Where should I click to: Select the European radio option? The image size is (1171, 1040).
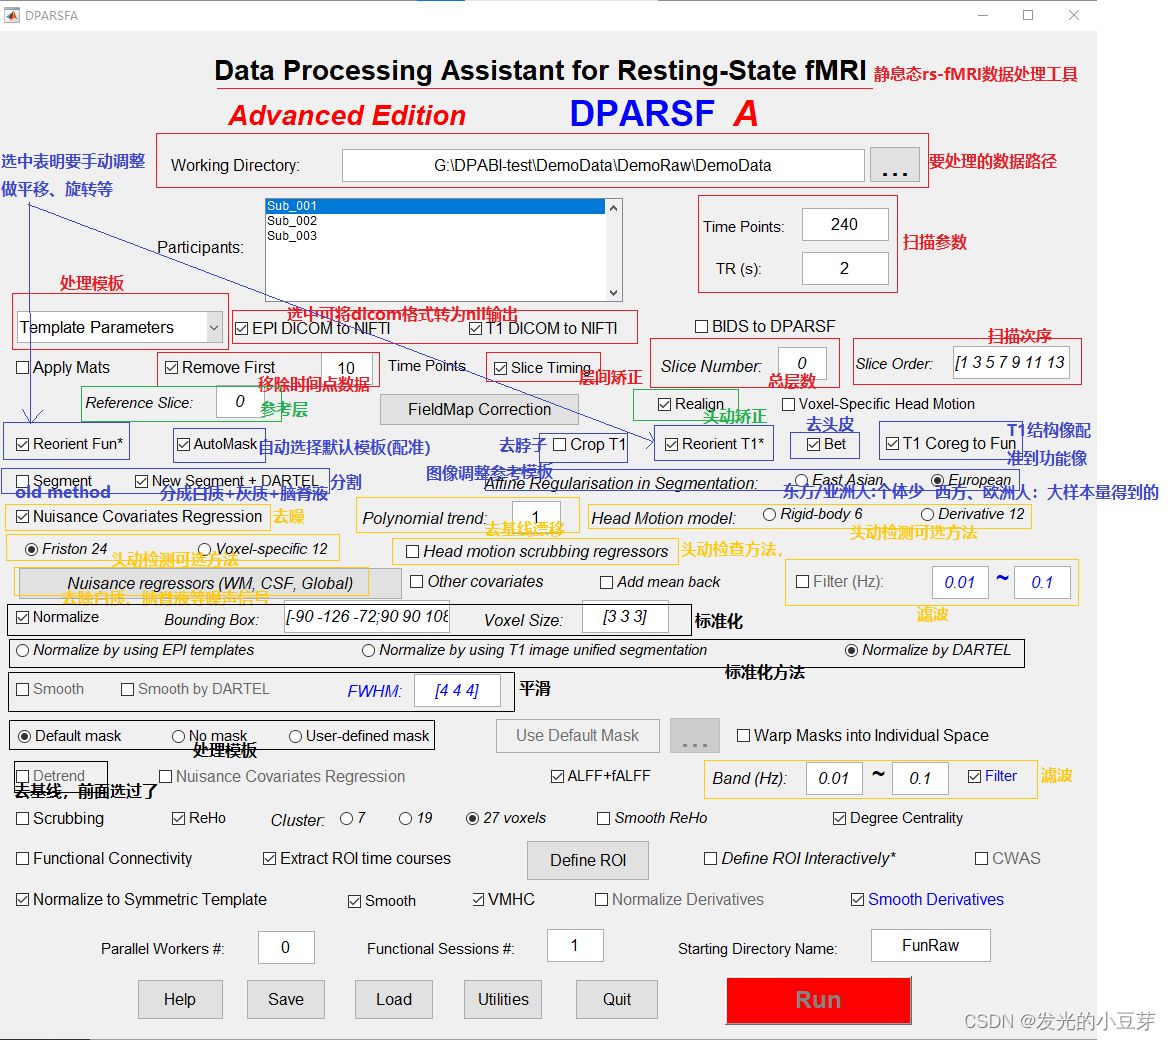click(x=937, y=480)
